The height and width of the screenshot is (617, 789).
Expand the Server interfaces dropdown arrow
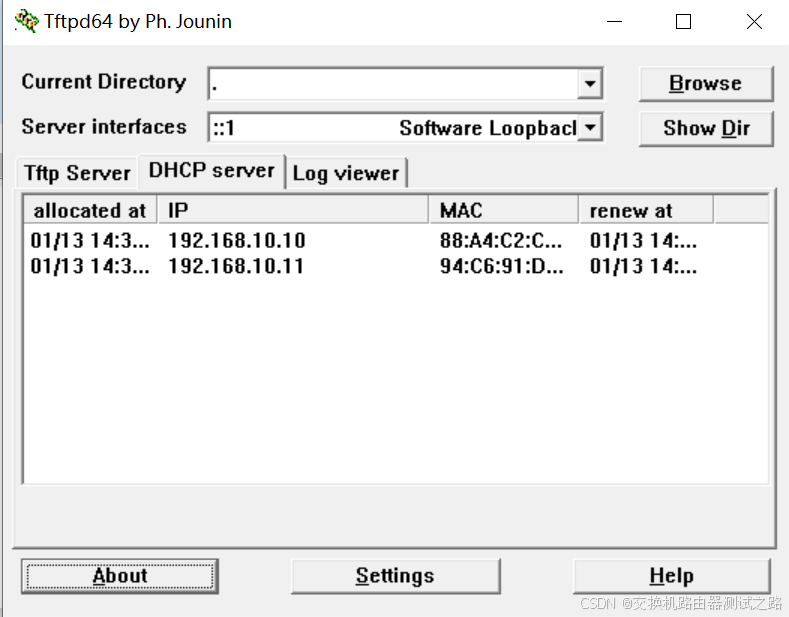tap(590, 127)
